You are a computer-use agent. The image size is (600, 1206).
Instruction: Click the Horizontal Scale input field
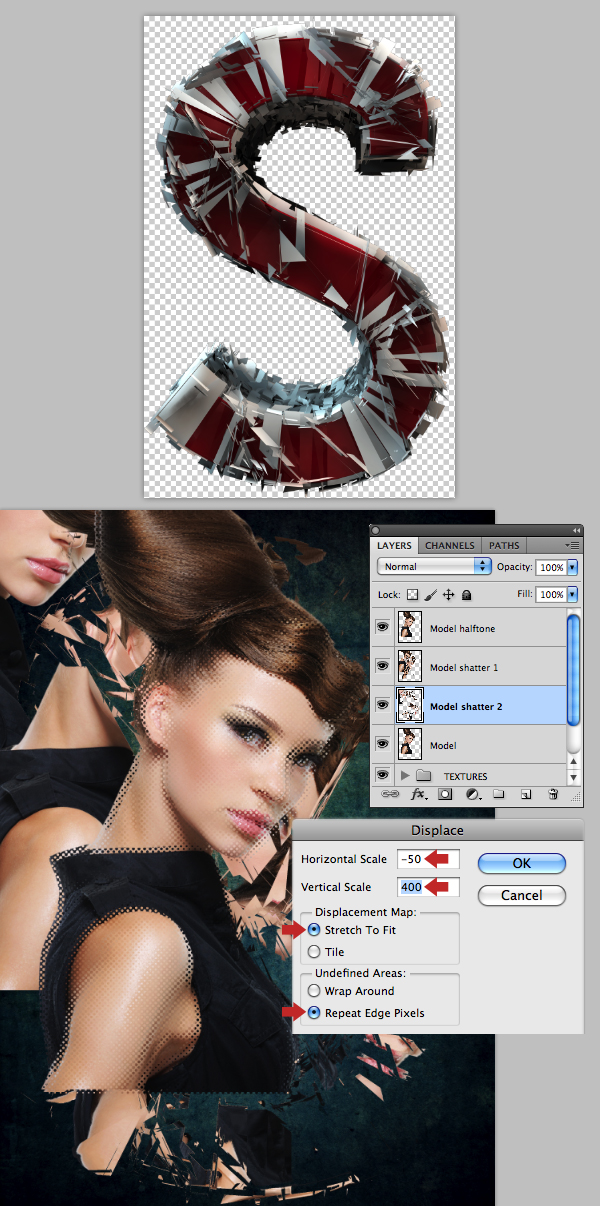pyautogui.click(x=428, y=859)
